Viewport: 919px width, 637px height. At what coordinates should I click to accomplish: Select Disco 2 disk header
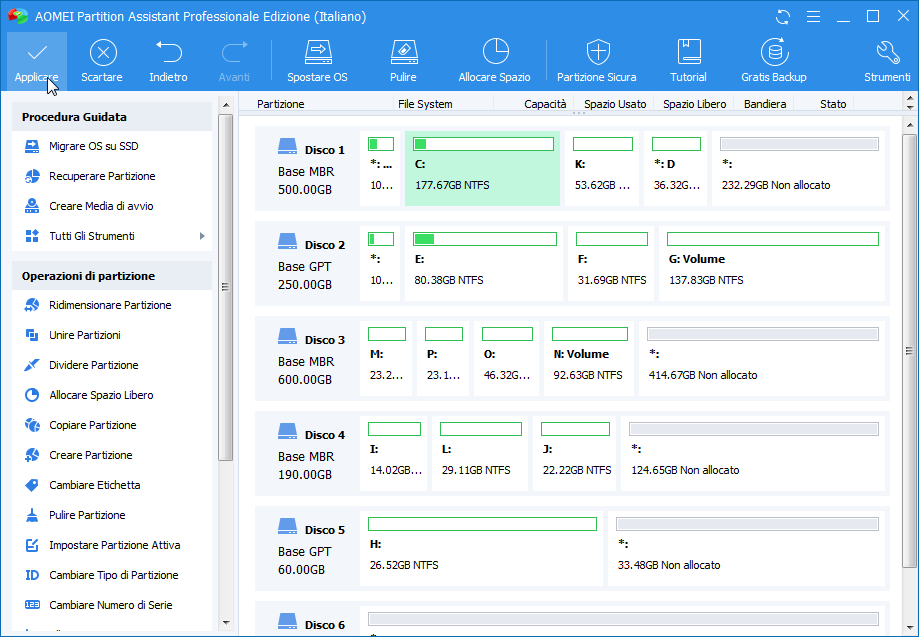click(307, 264)
